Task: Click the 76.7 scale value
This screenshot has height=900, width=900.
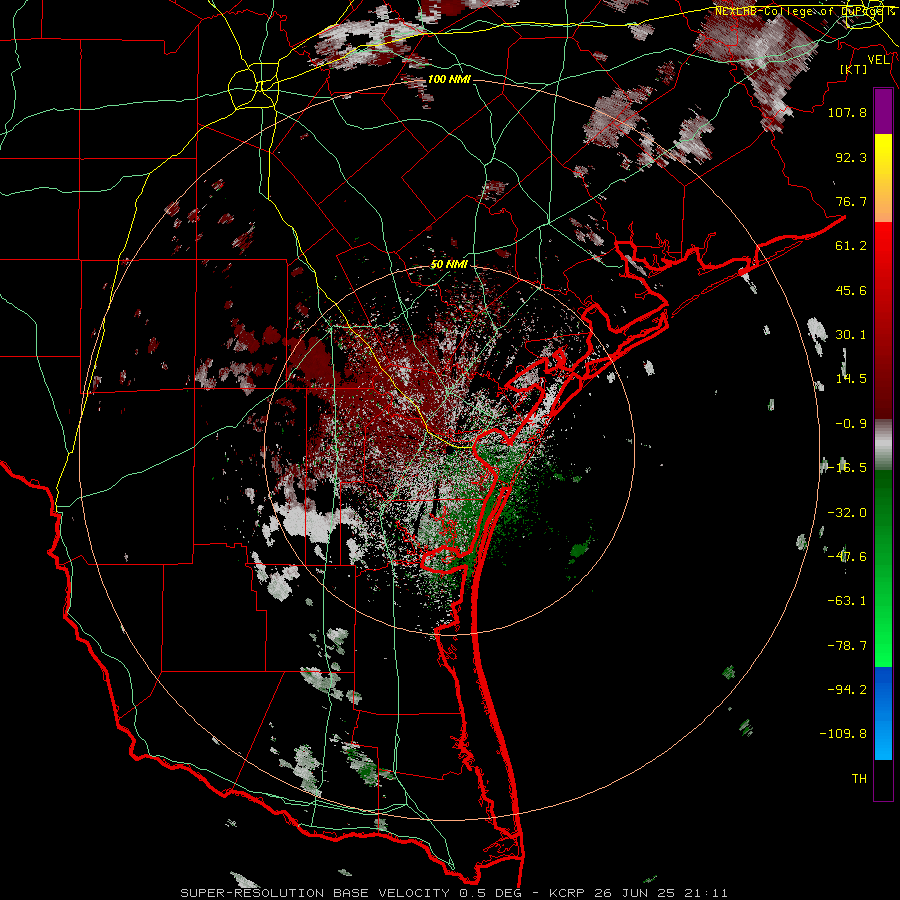Action: [851, 201]
